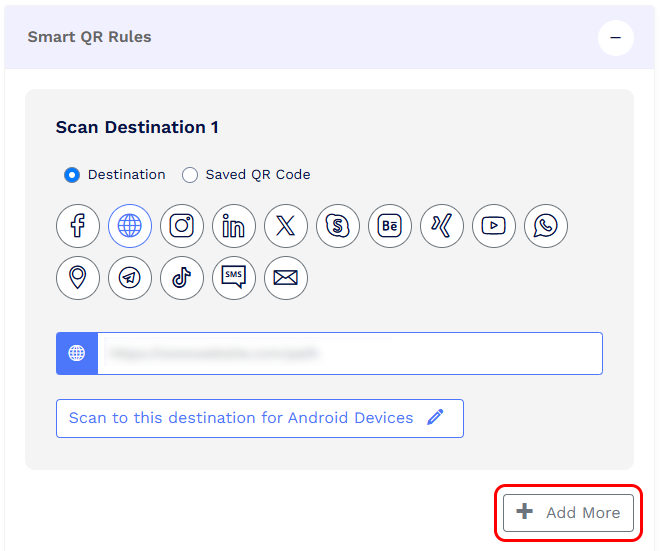Select the LinkedIn destination icon
This screenshot has height=551, width=661.
tap(234, 226)
